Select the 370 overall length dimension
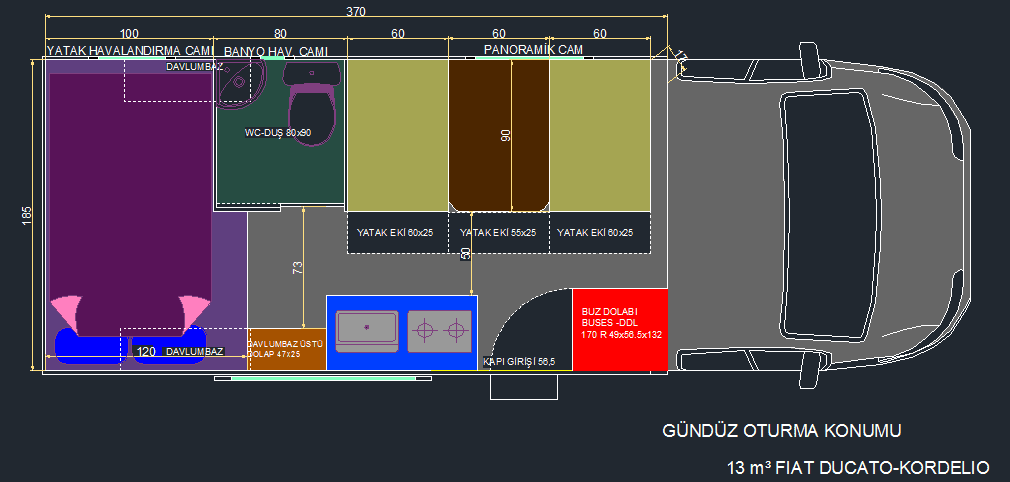1010x482 pixels. [x=356, y=11]
